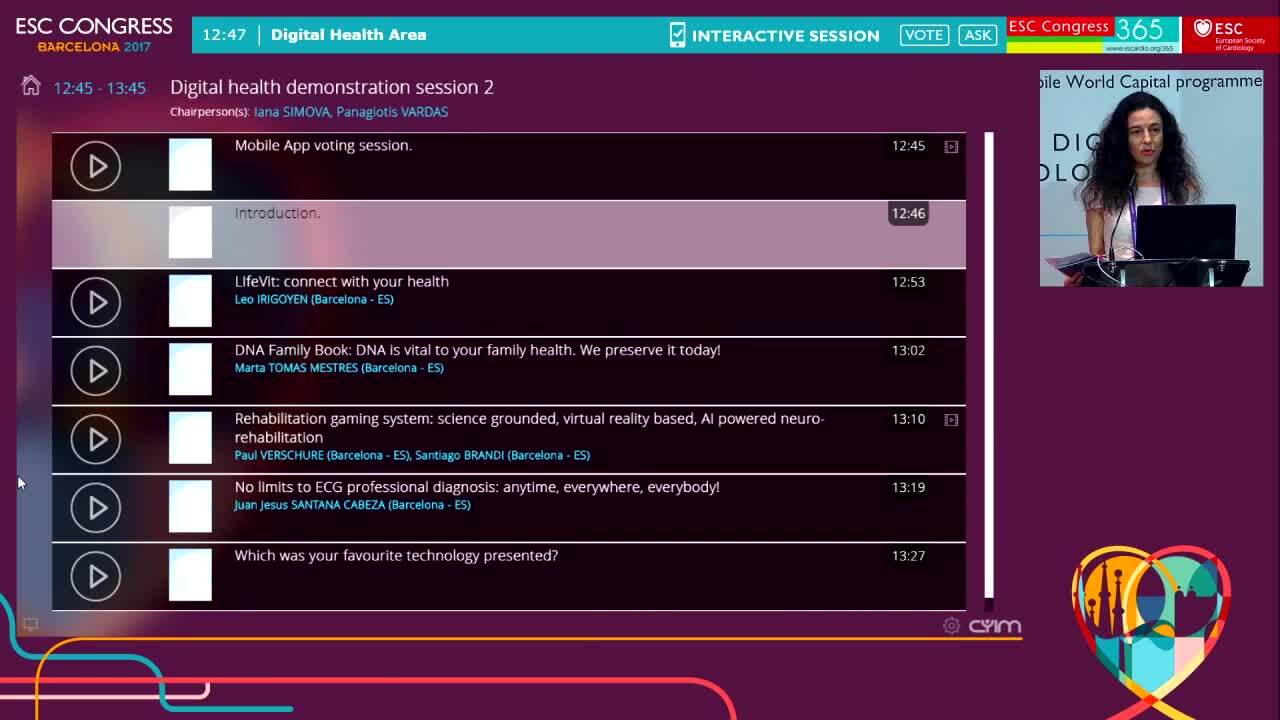Click the 12:45 Mobile App voting time
This screenshot has width=1280, height=720.
point(908,146)
